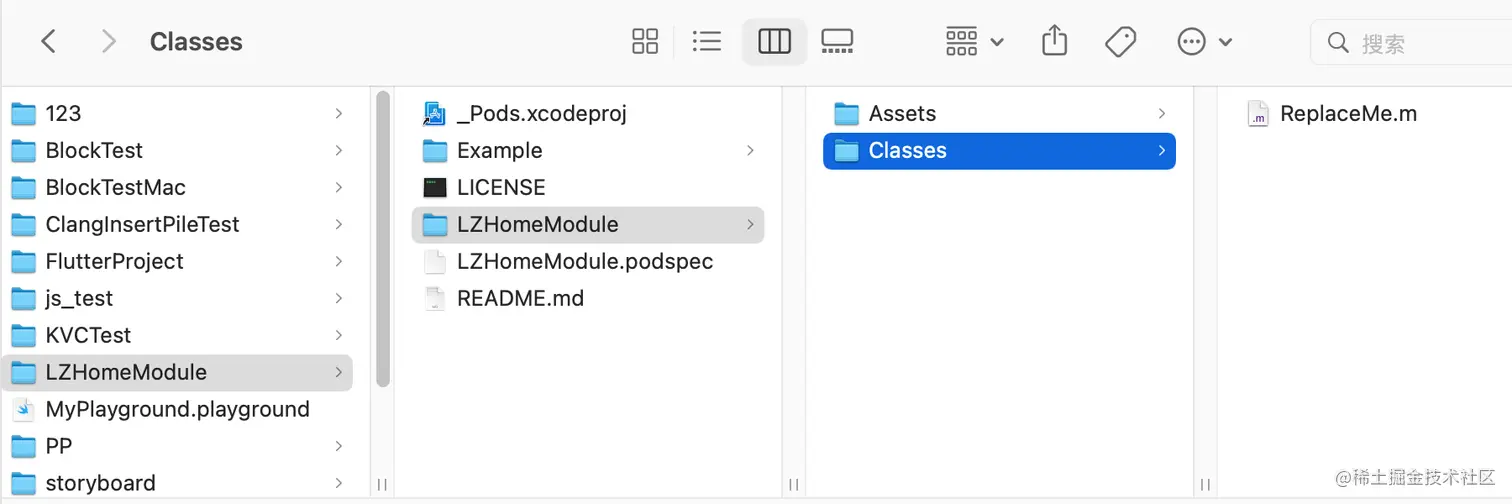The width and height of the screenshot is (1512, 504).
Task: Click the third column resize handle
Action: [x=1205, y=485]
